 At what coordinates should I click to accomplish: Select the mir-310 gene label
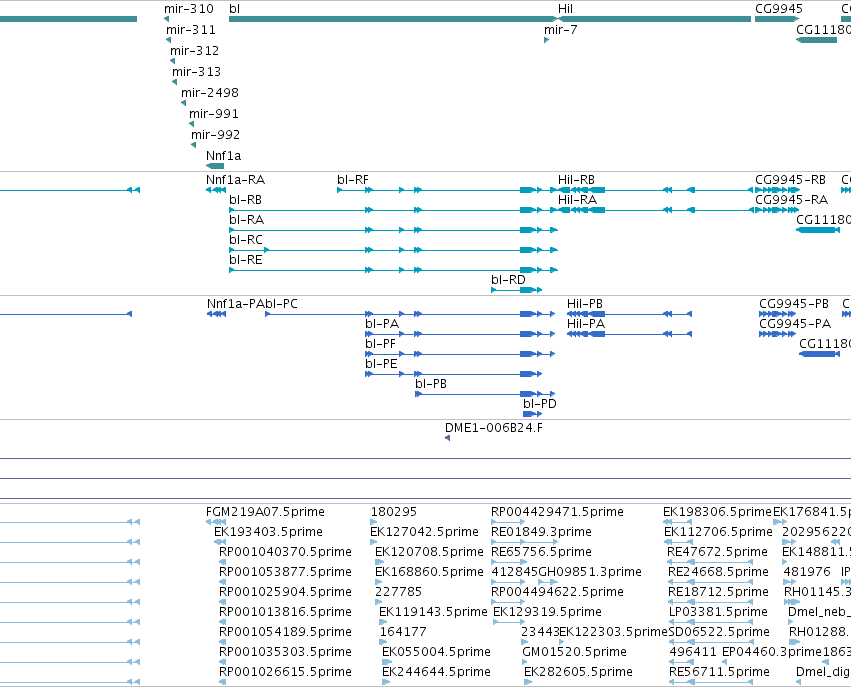(x=189, y=9)
